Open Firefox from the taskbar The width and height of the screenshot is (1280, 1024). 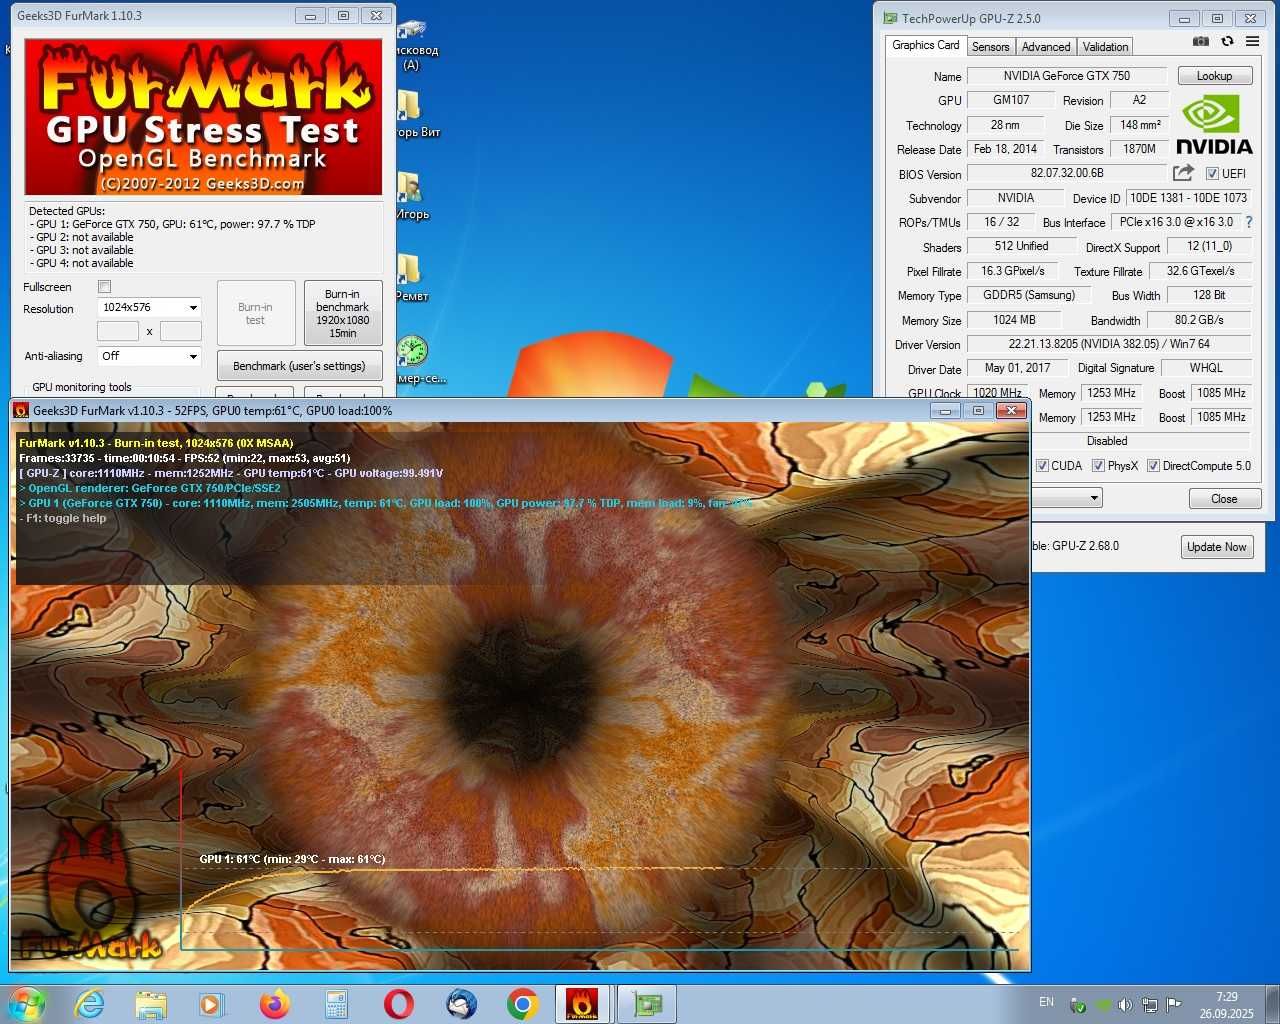pos(274,1004)
